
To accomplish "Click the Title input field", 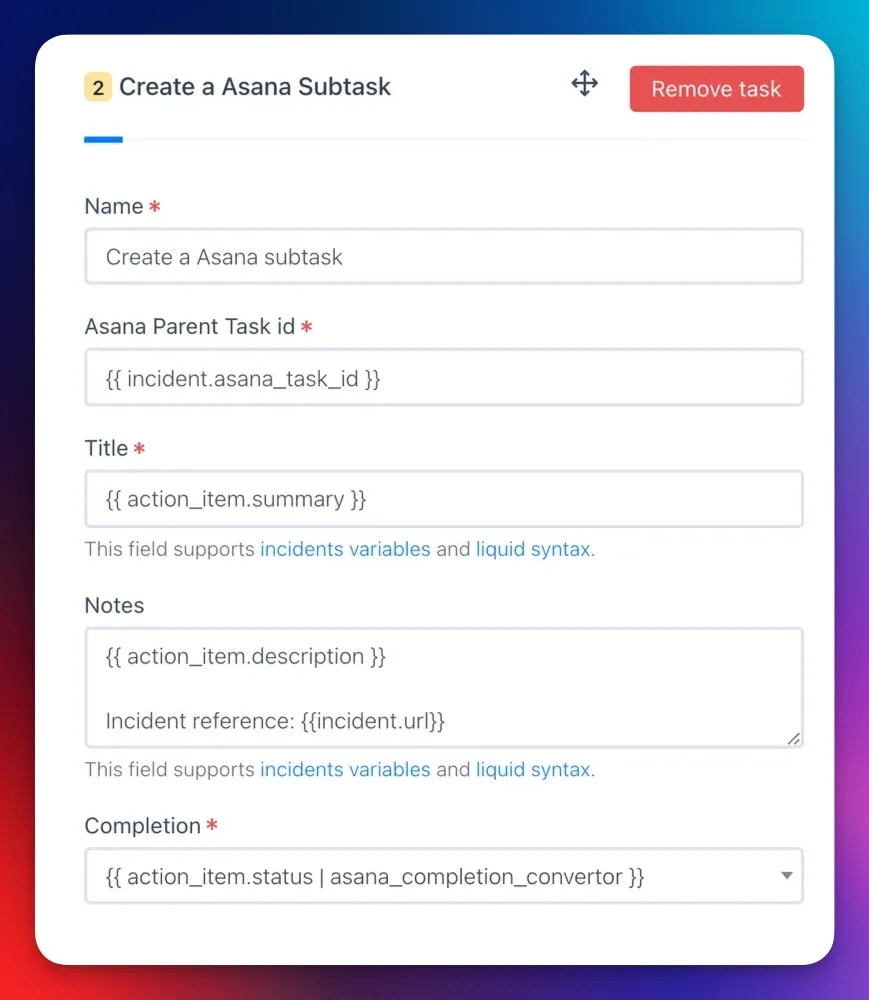I will 444,499.
